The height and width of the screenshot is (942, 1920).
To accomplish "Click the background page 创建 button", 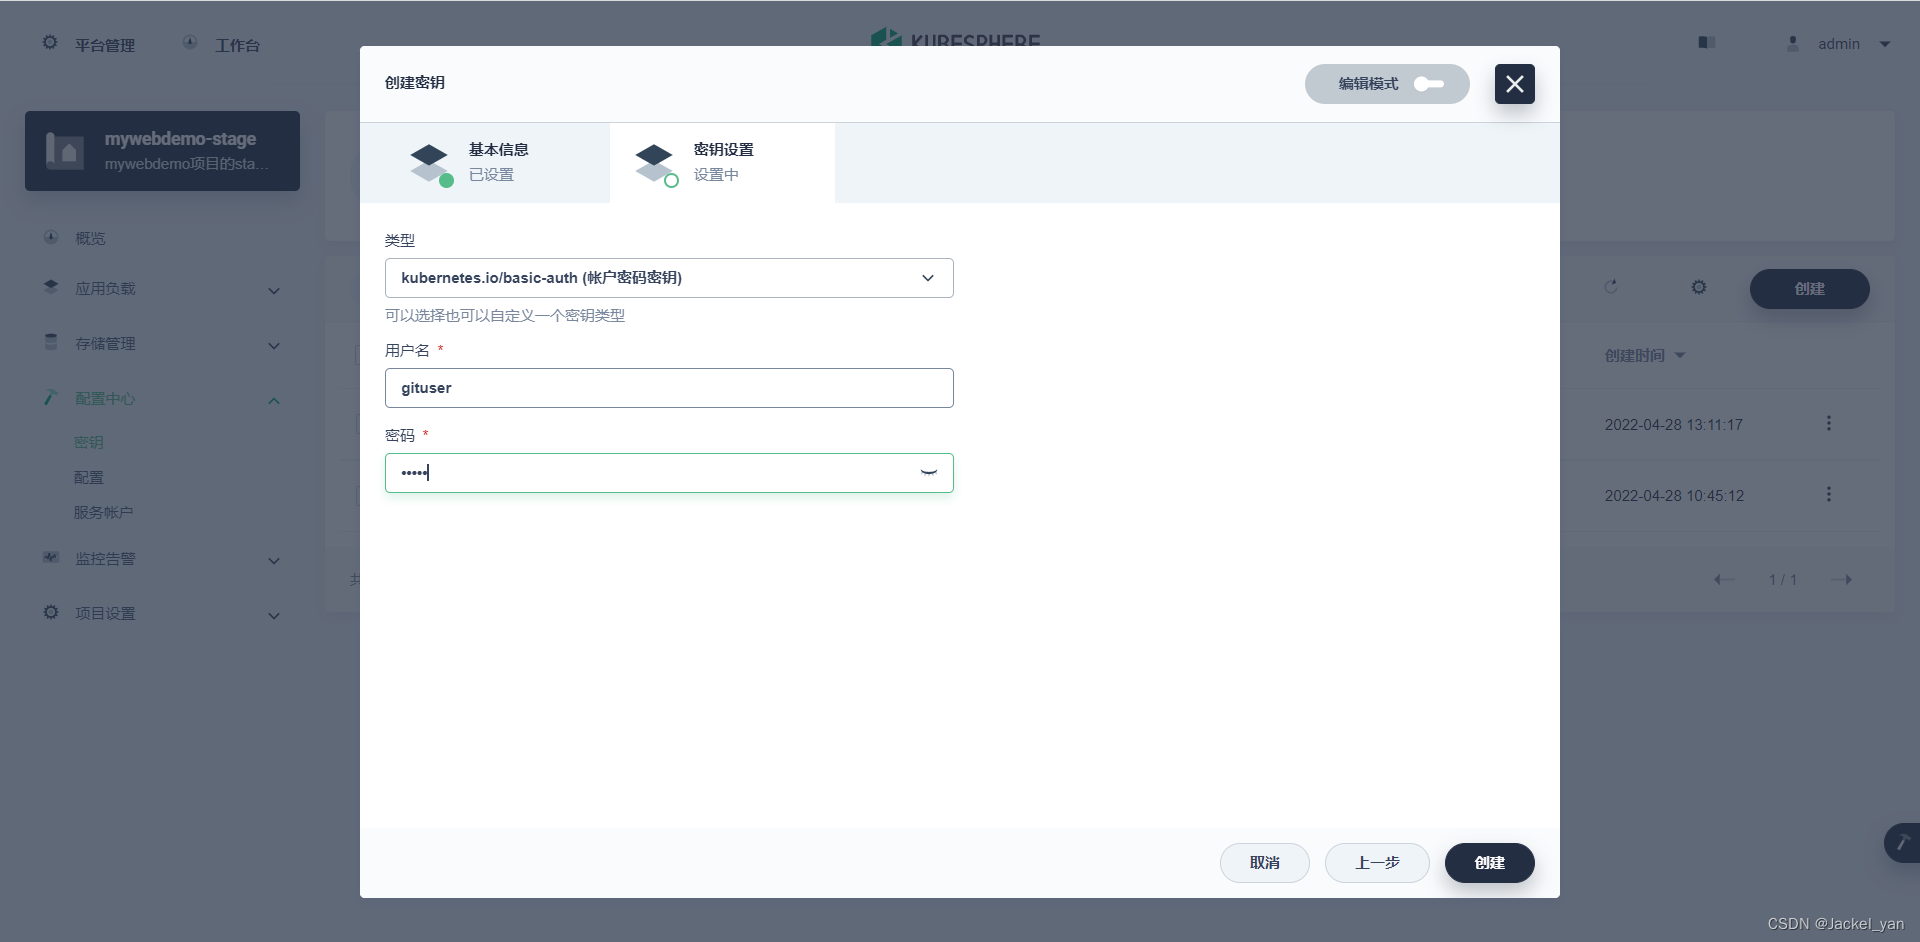I will point(1809,289).
